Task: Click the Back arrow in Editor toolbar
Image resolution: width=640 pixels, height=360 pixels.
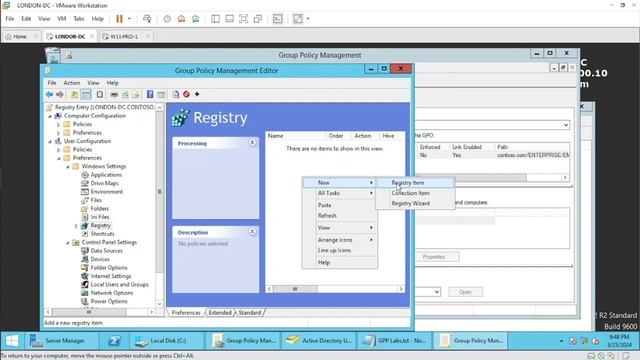Action: [x=49, y=94]
